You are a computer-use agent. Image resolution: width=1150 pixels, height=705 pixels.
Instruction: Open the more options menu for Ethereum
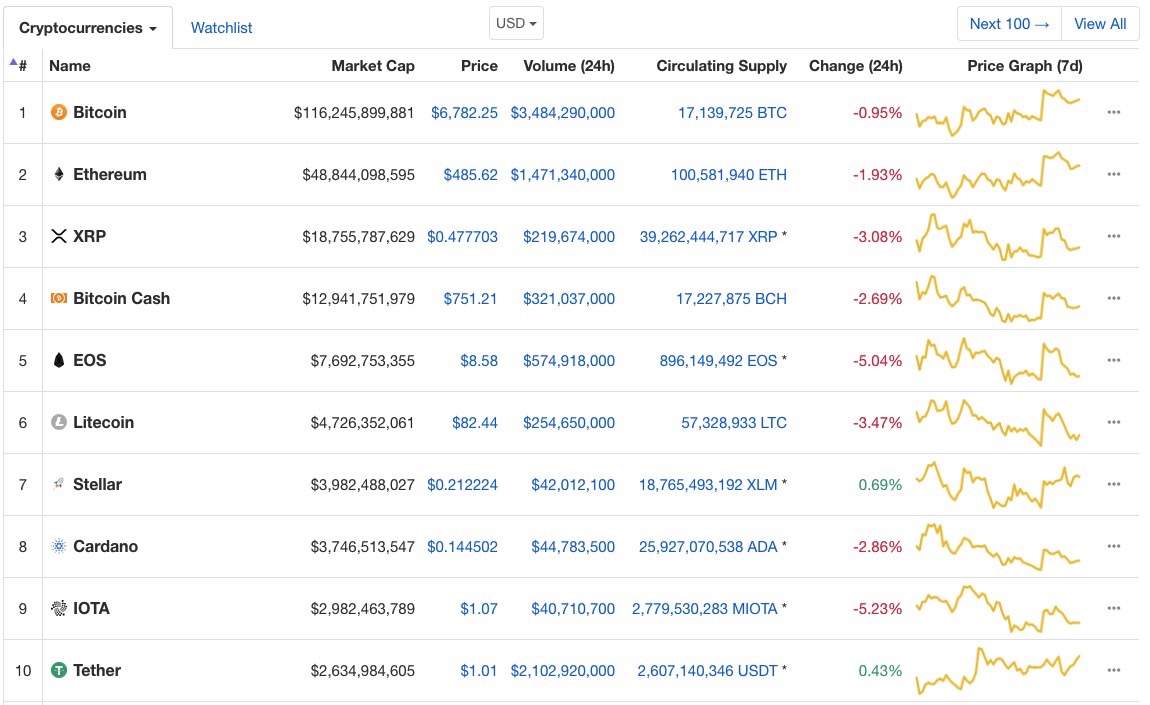click(x=1113, y=174)
